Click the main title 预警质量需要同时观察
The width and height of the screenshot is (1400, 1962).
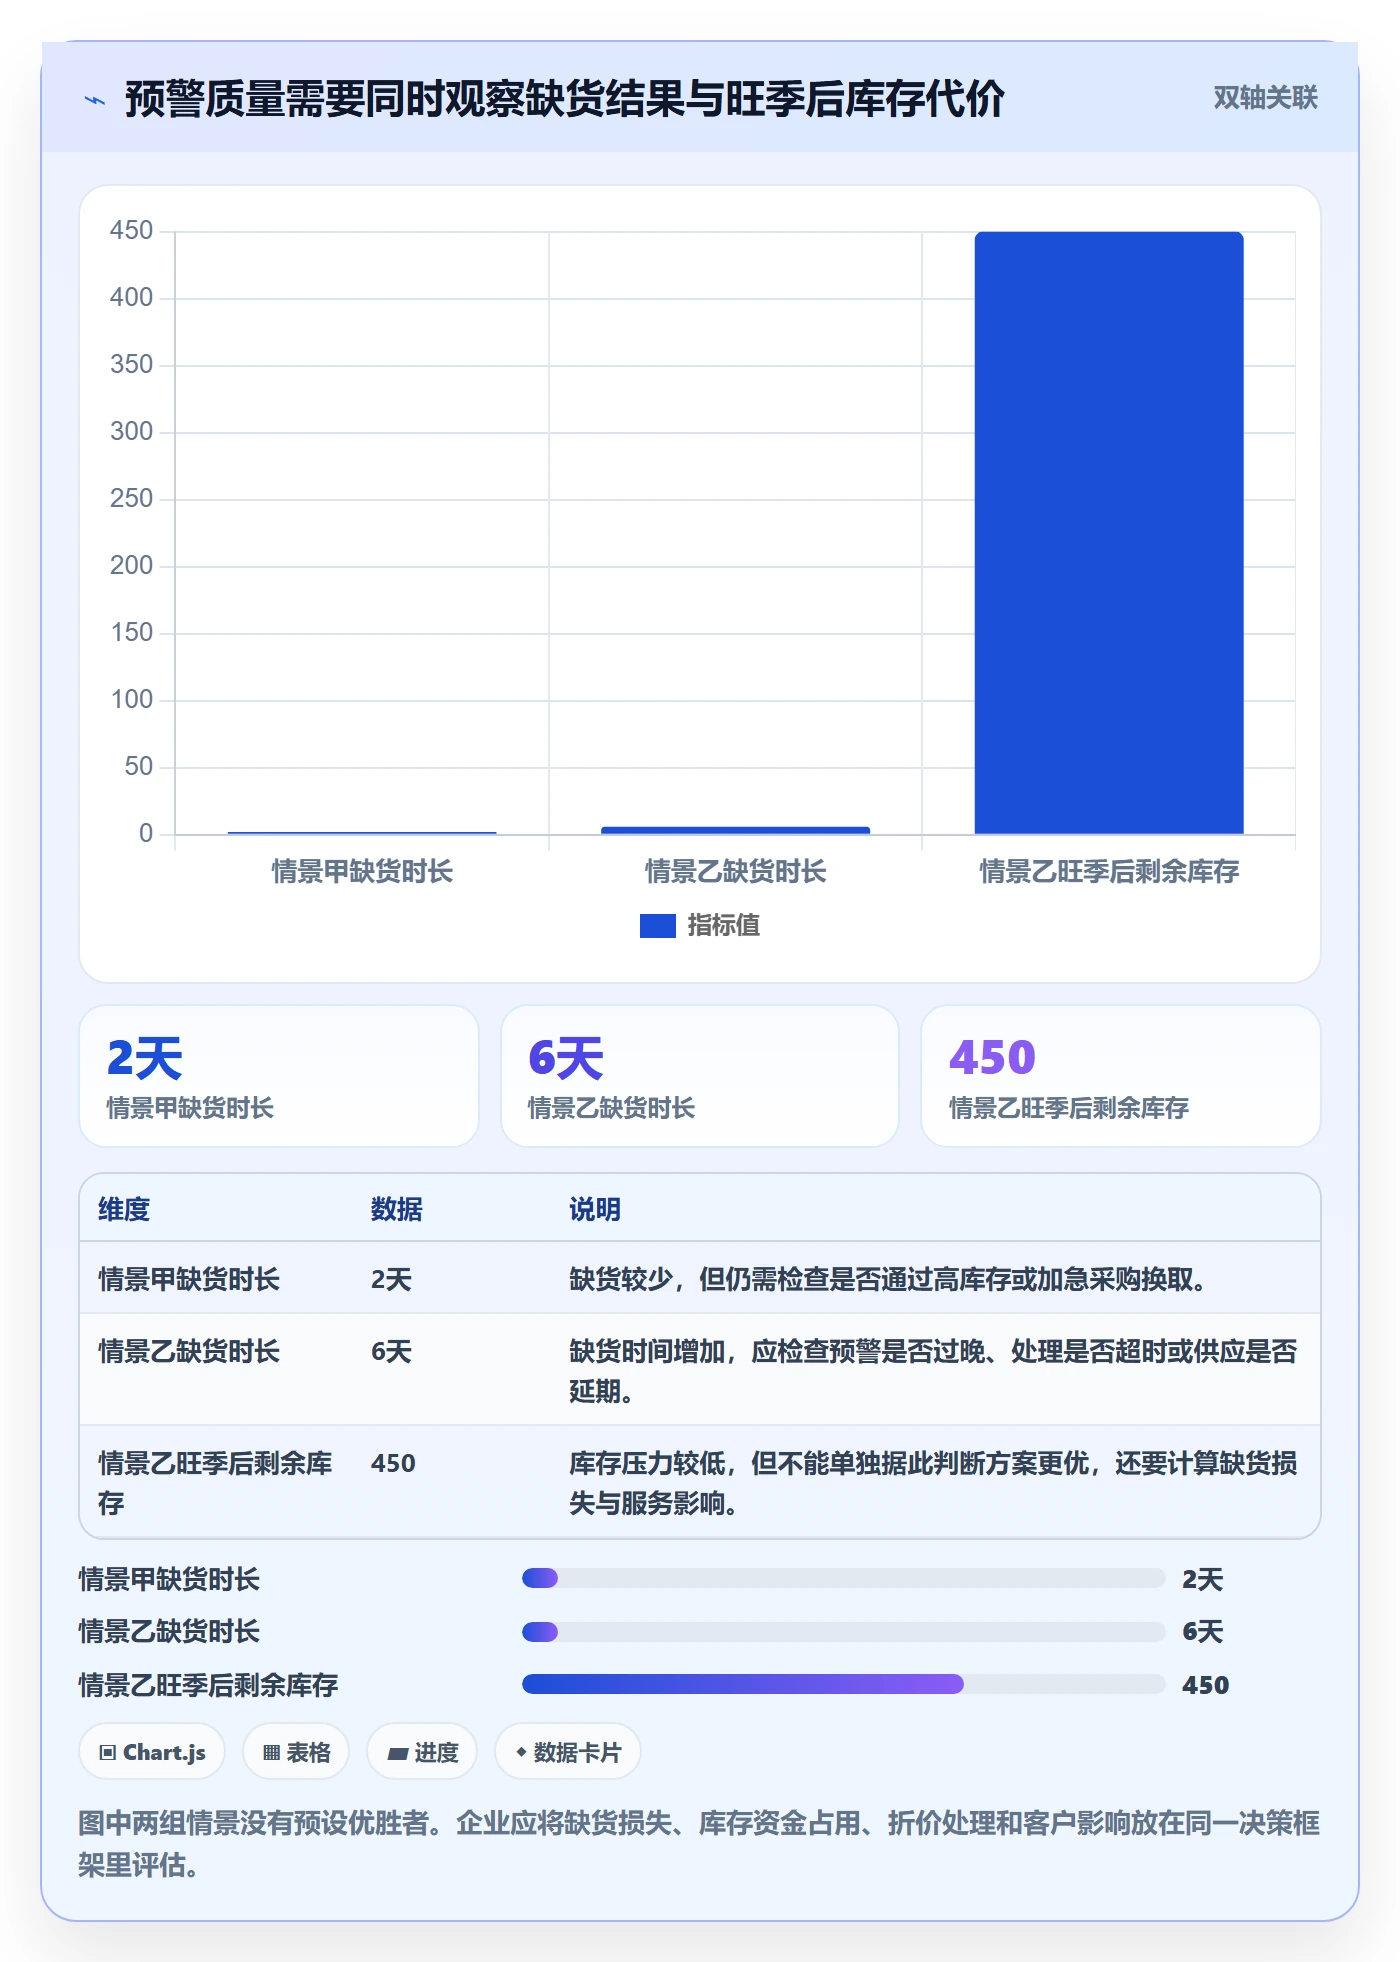point(564,99)
